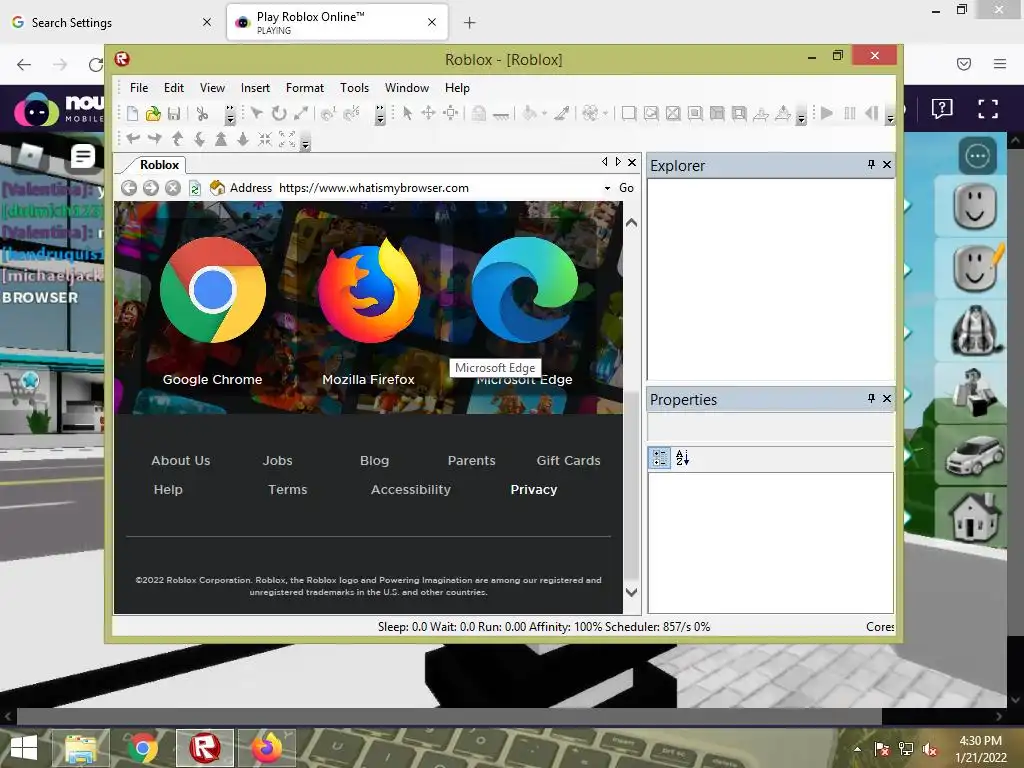Switch properties to categorized view
The image size is (1024, 768).
point(660,458)
